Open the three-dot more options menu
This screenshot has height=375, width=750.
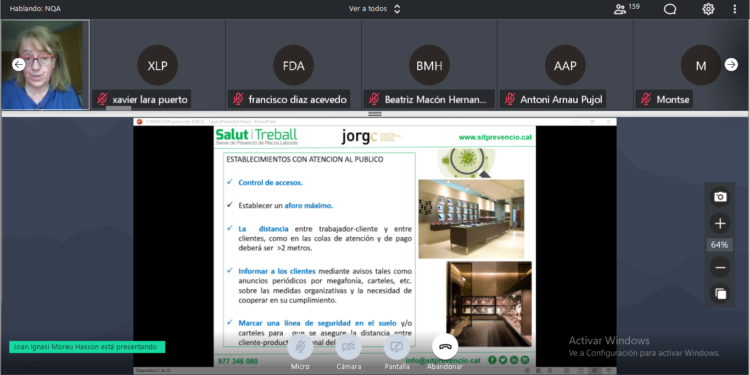coord(735,9)
